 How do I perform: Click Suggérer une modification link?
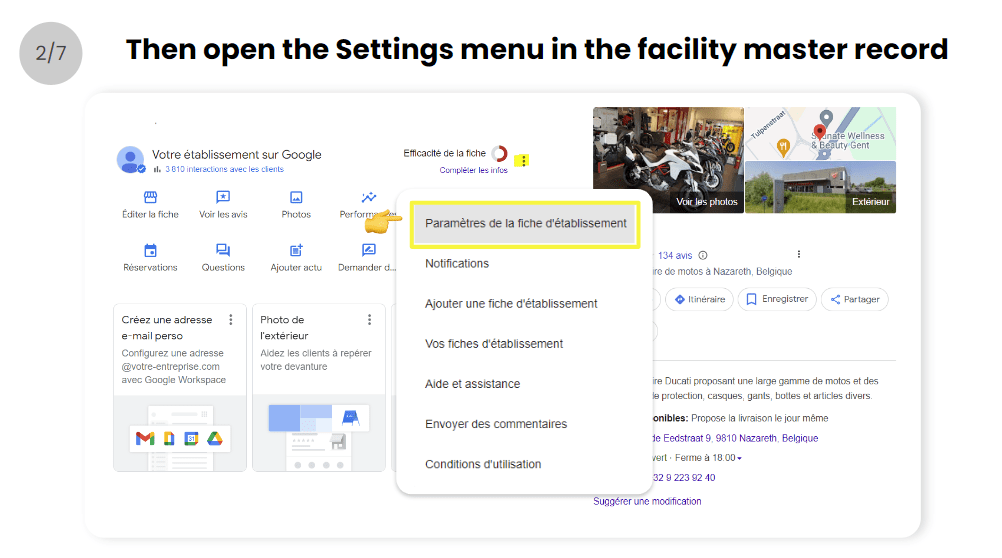click(647, 501)
